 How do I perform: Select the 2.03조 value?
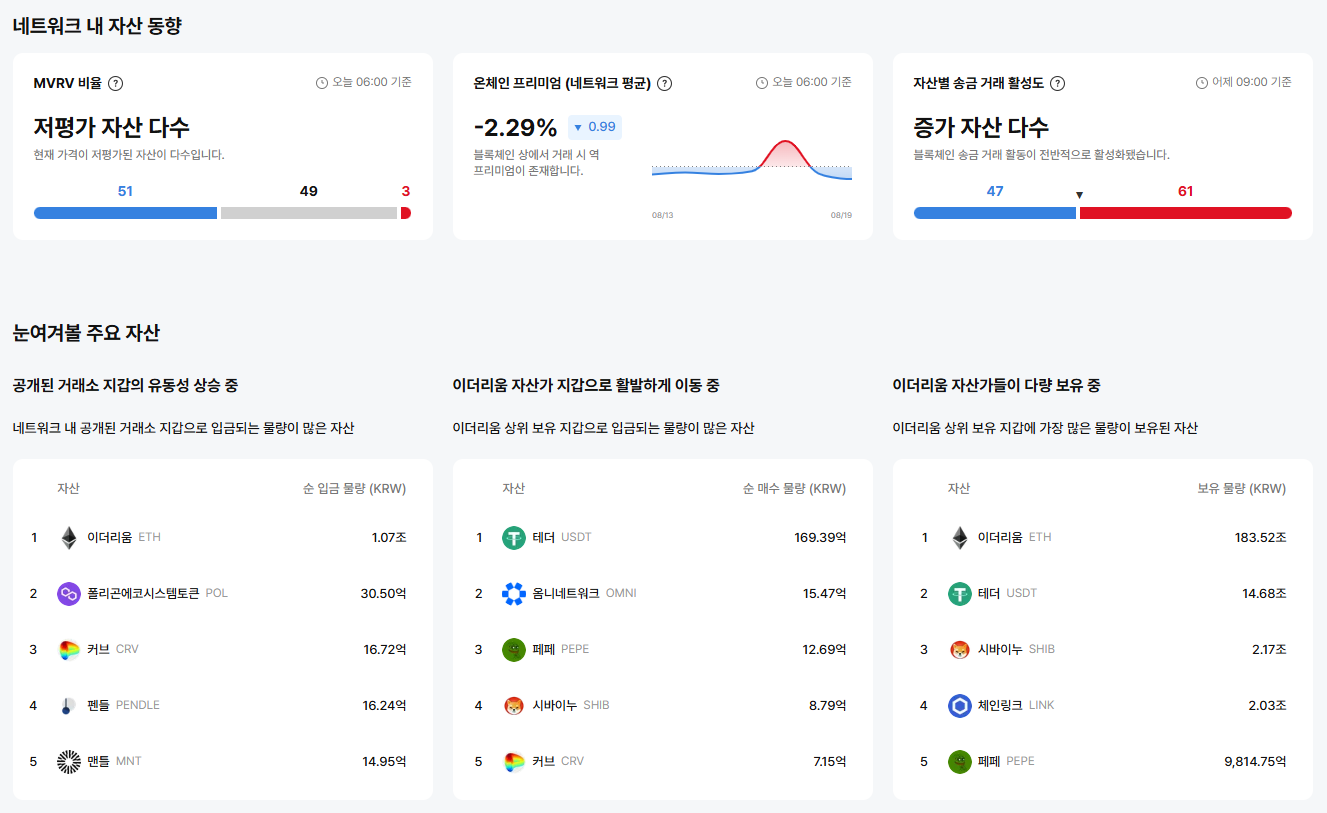1268,706
